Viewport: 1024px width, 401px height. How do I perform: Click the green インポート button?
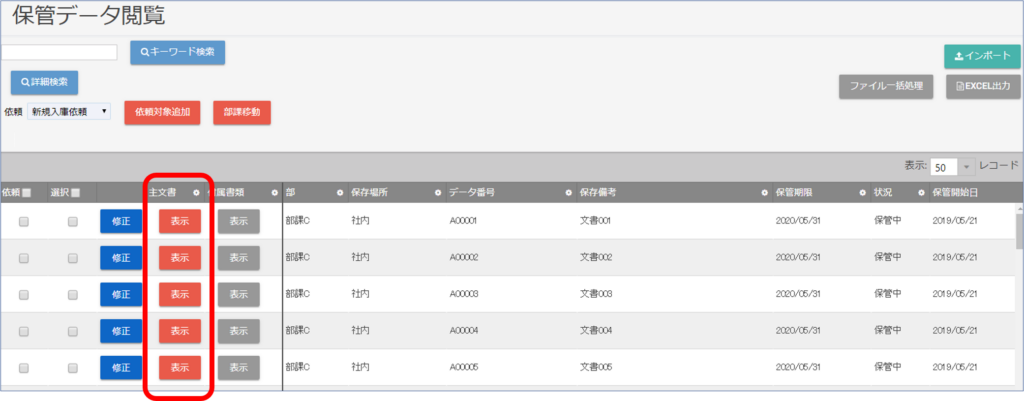coord(981,56)
